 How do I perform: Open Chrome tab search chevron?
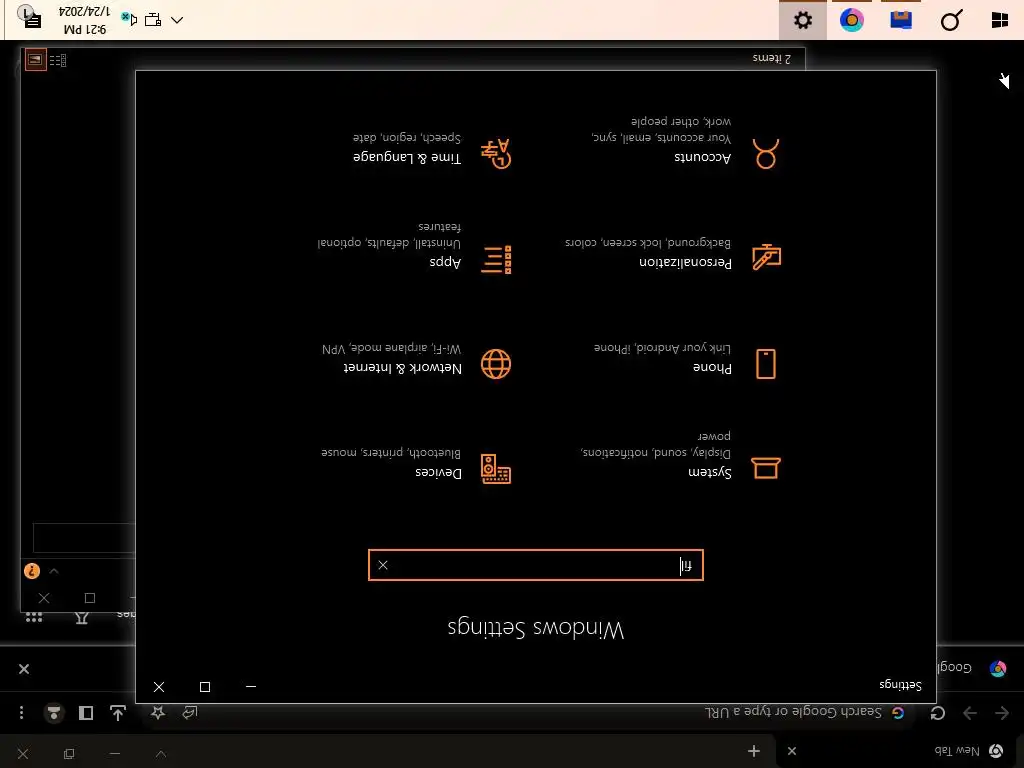(161, 754)
